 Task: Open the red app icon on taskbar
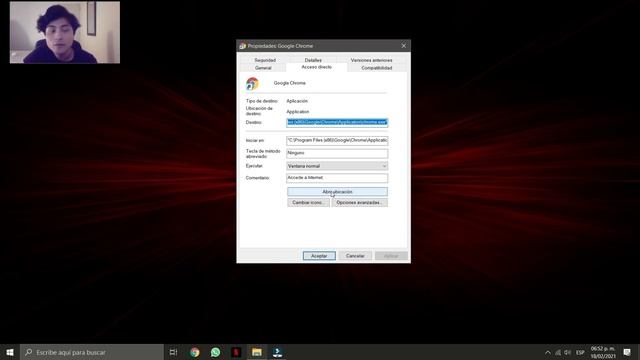pos(236,352)
